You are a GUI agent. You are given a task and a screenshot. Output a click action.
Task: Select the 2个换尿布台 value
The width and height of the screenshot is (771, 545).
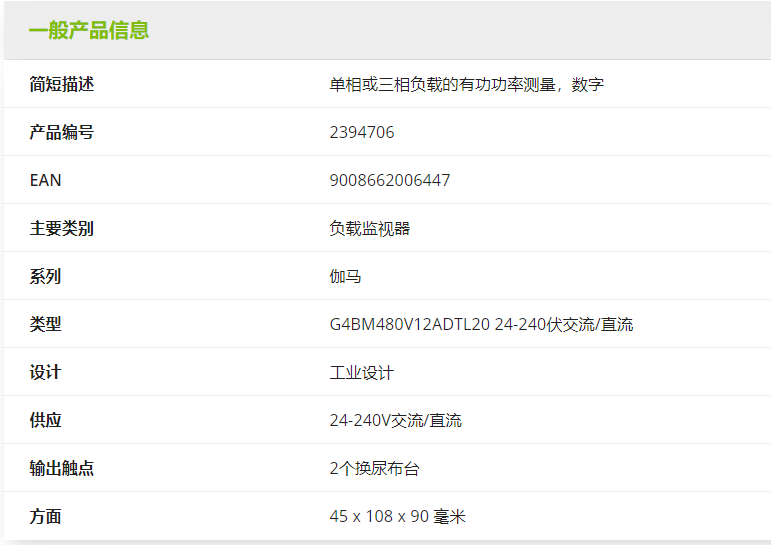click(375, 468)
